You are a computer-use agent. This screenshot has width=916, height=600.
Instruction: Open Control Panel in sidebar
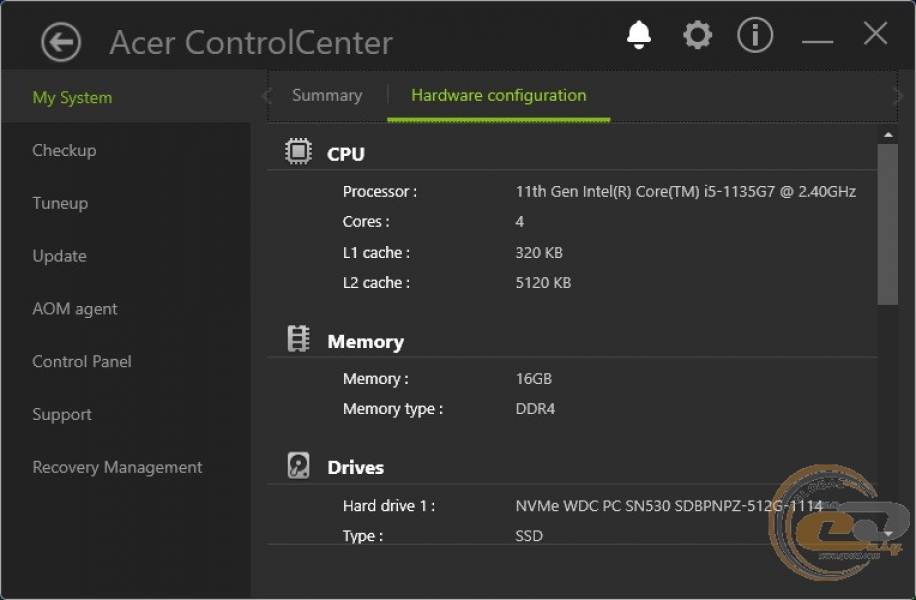[x=82, y=362]
